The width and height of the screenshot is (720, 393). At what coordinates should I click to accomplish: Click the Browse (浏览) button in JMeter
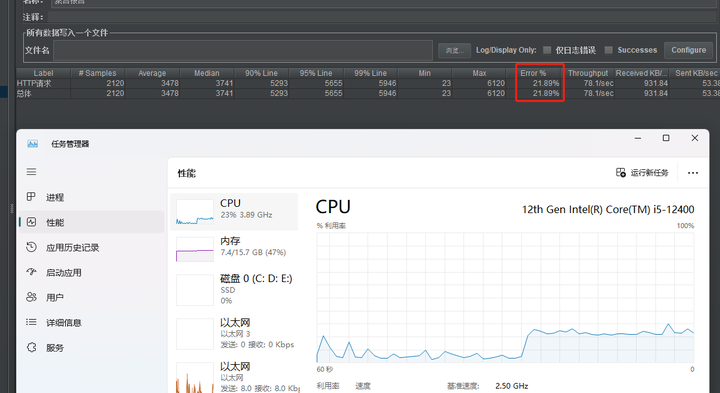point(454,51)
